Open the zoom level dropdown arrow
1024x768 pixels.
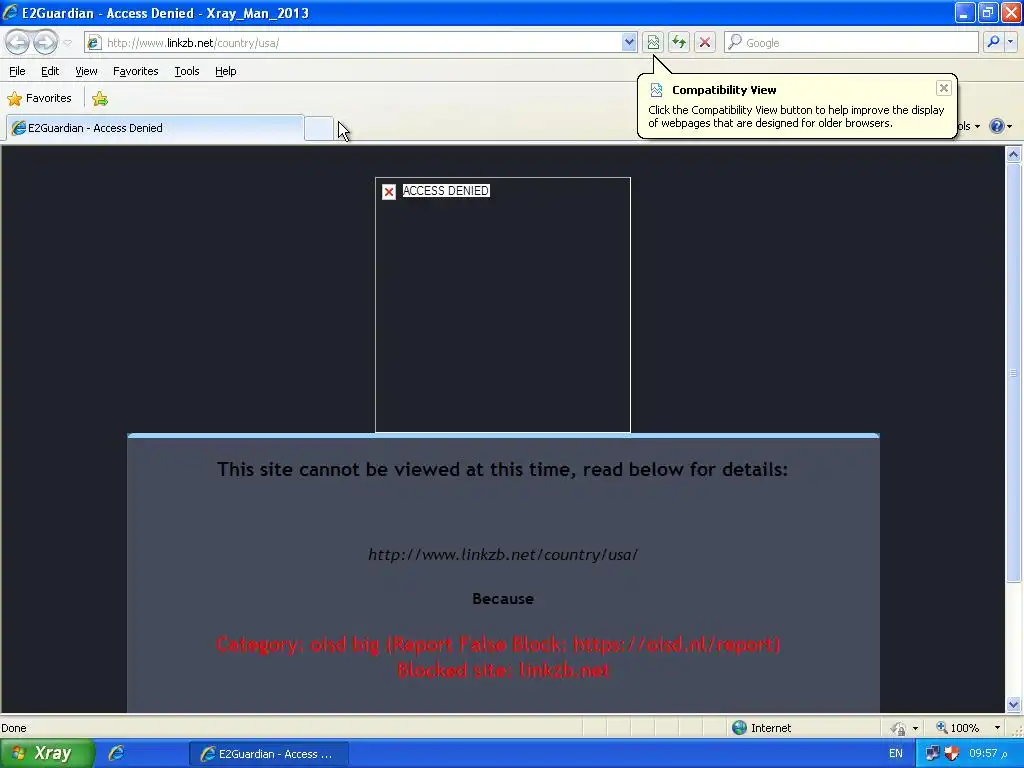(997, 728)
